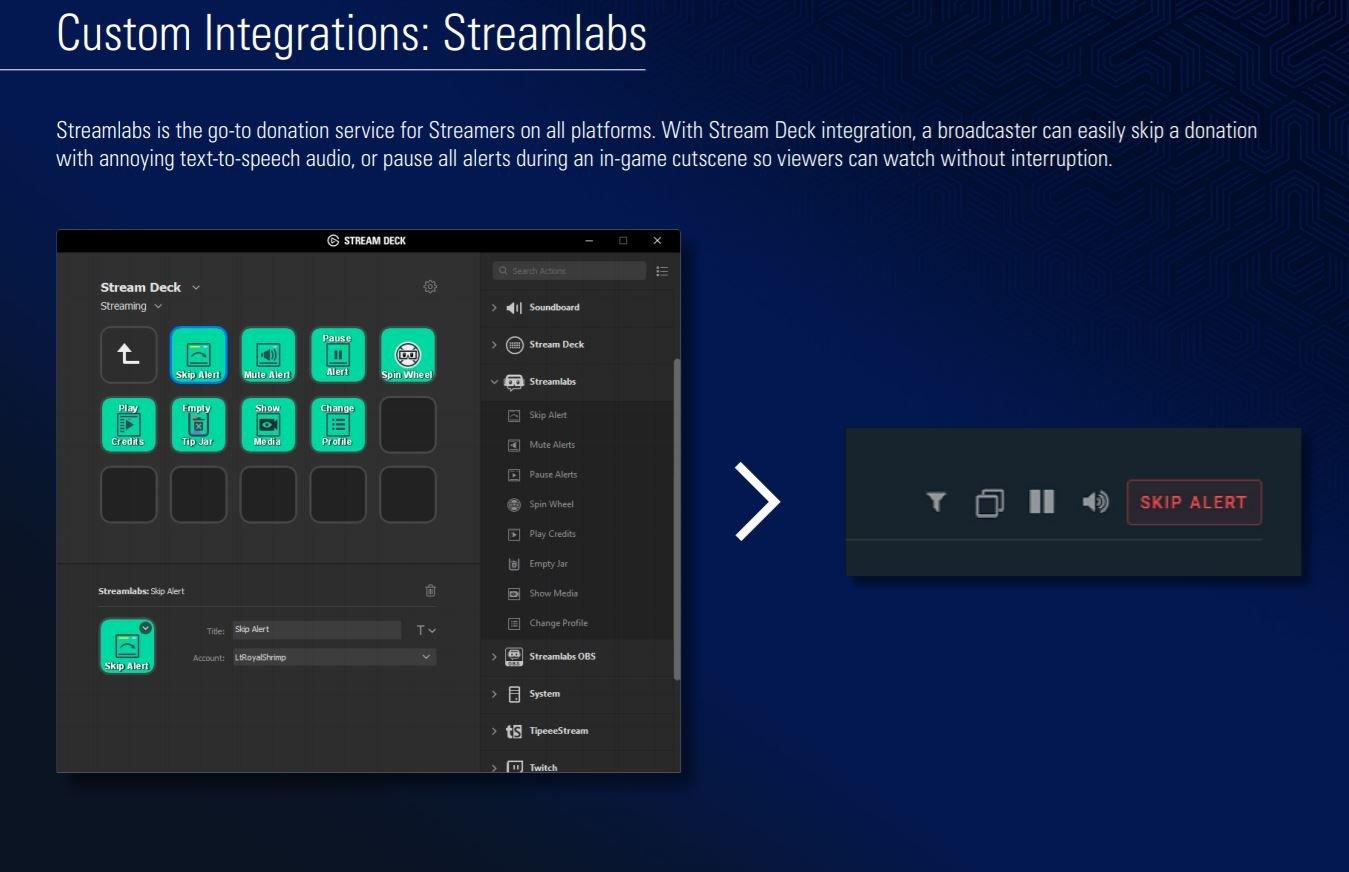This screenshot has height=872, width=1349.
Task: Open the Streaming profile menu
Action: (131, 306)
